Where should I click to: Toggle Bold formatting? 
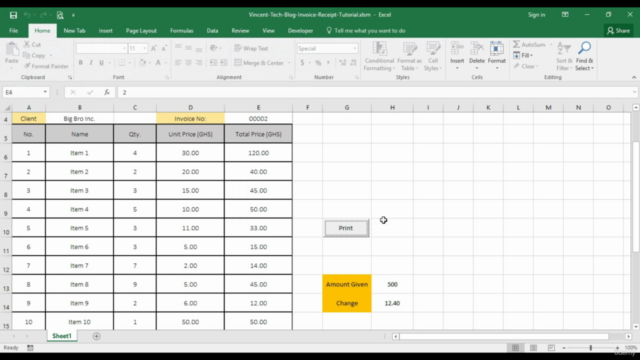[x=80, y=63]
